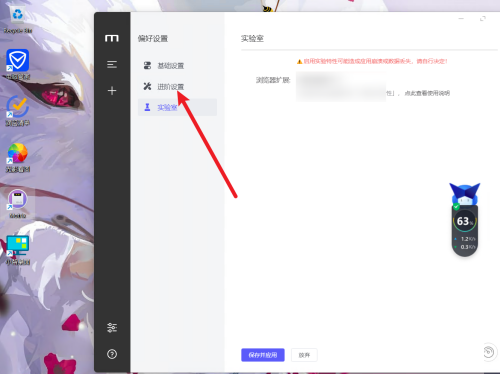Click the blue mascot atop the floating widget
This screenshot has height=374, width=500.
[465, 193]
